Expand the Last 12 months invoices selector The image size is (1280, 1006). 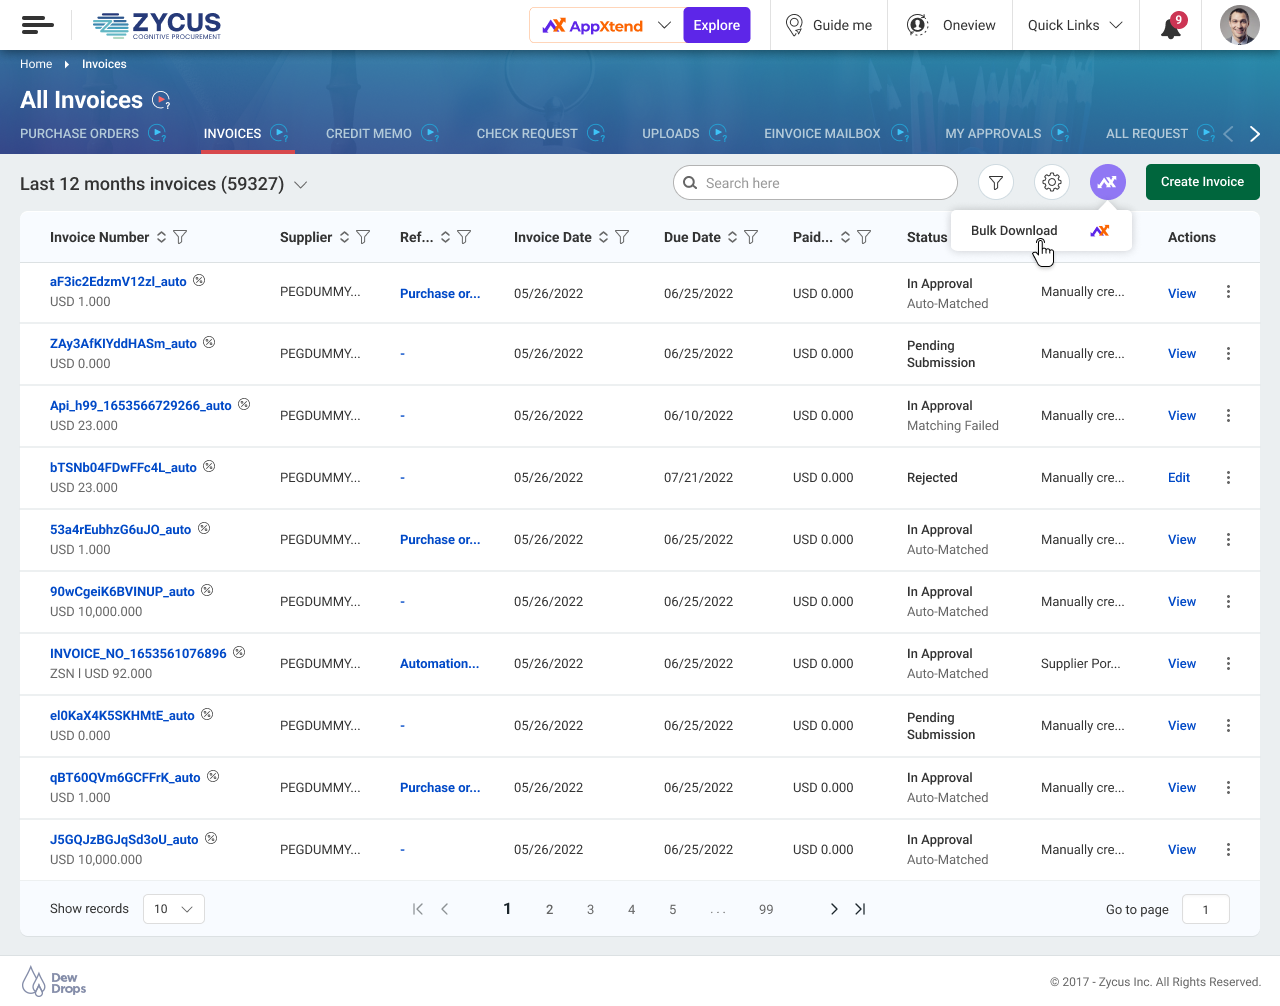pos(300,185)
